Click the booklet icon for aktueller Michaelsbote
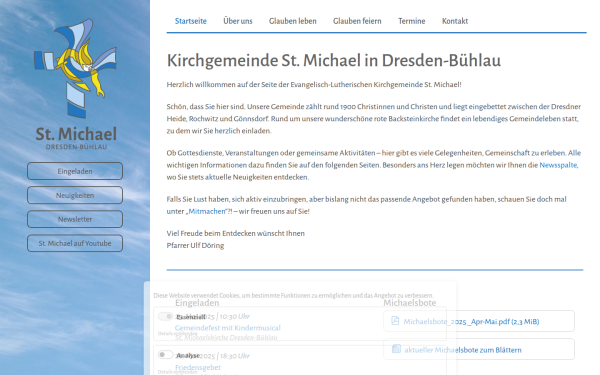This screenshot has height=375, width=600. [396, 349]
